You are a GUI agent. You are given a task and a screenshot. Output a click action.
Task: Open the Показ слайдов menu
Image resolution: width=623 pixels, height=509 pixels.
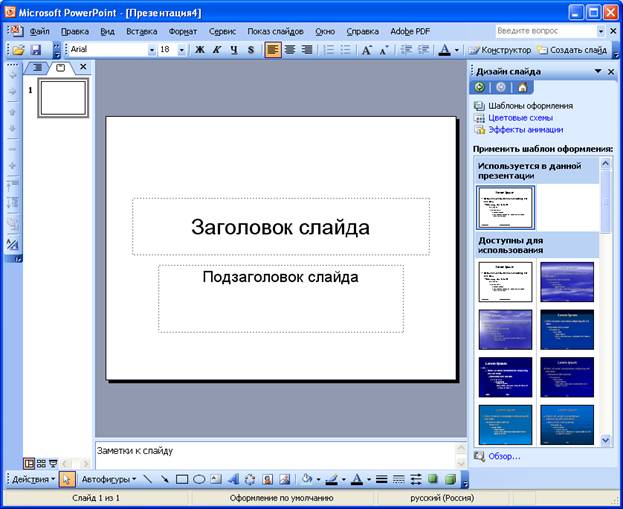[275, 31]
